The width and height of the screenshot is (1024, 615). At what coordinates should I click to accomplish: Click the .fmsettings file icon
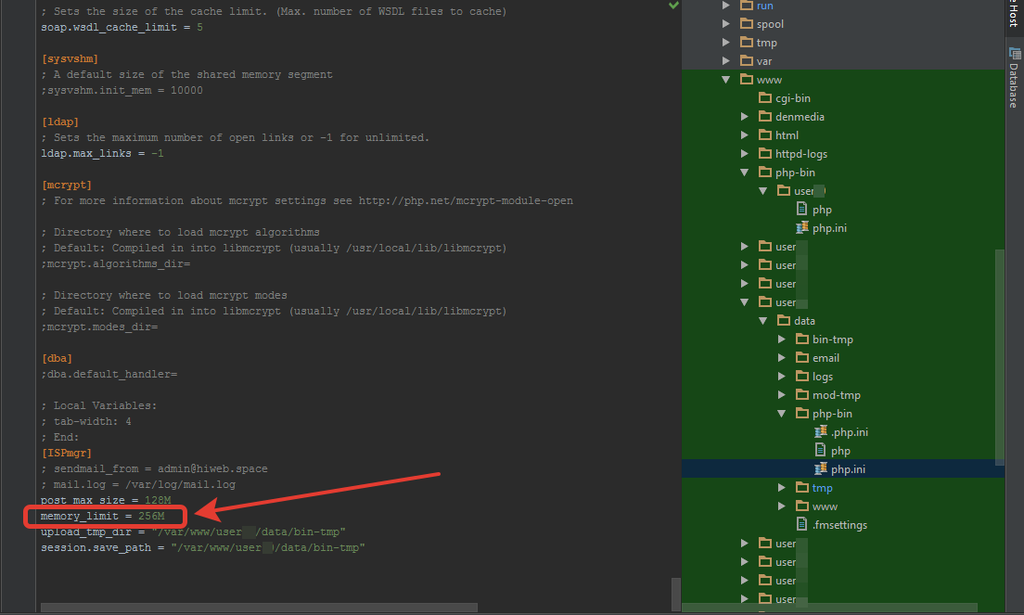(x=802, y=524)
